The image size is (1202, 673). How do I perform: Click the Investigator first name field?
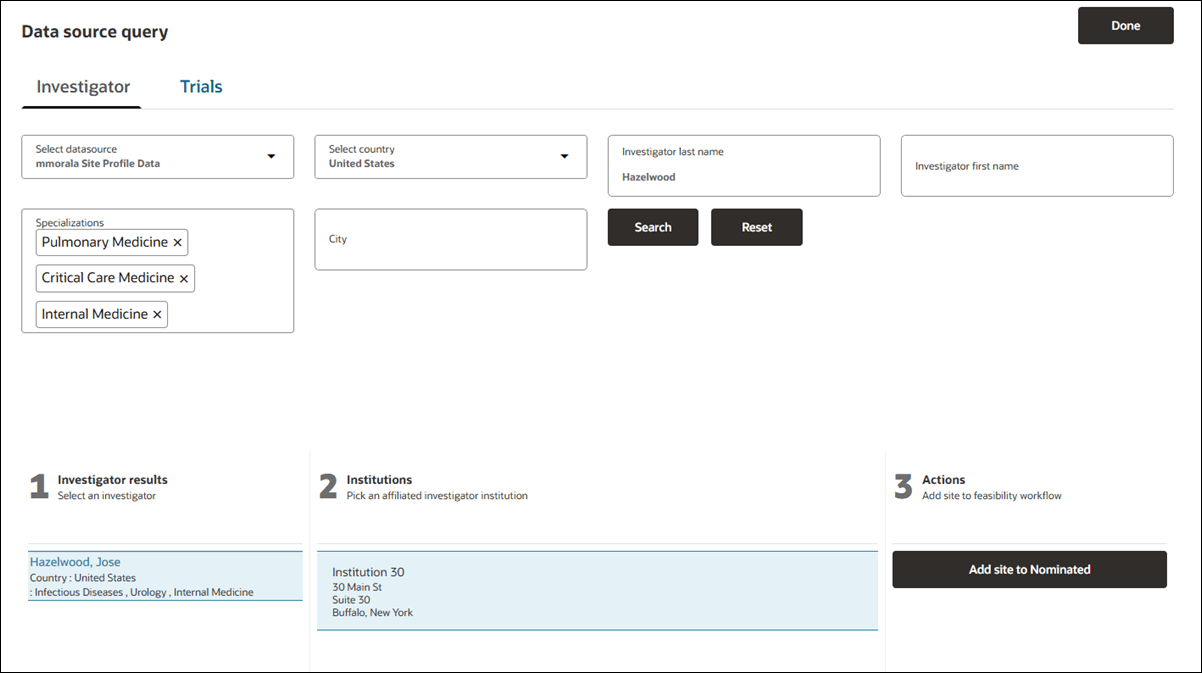coord(1036,165)
